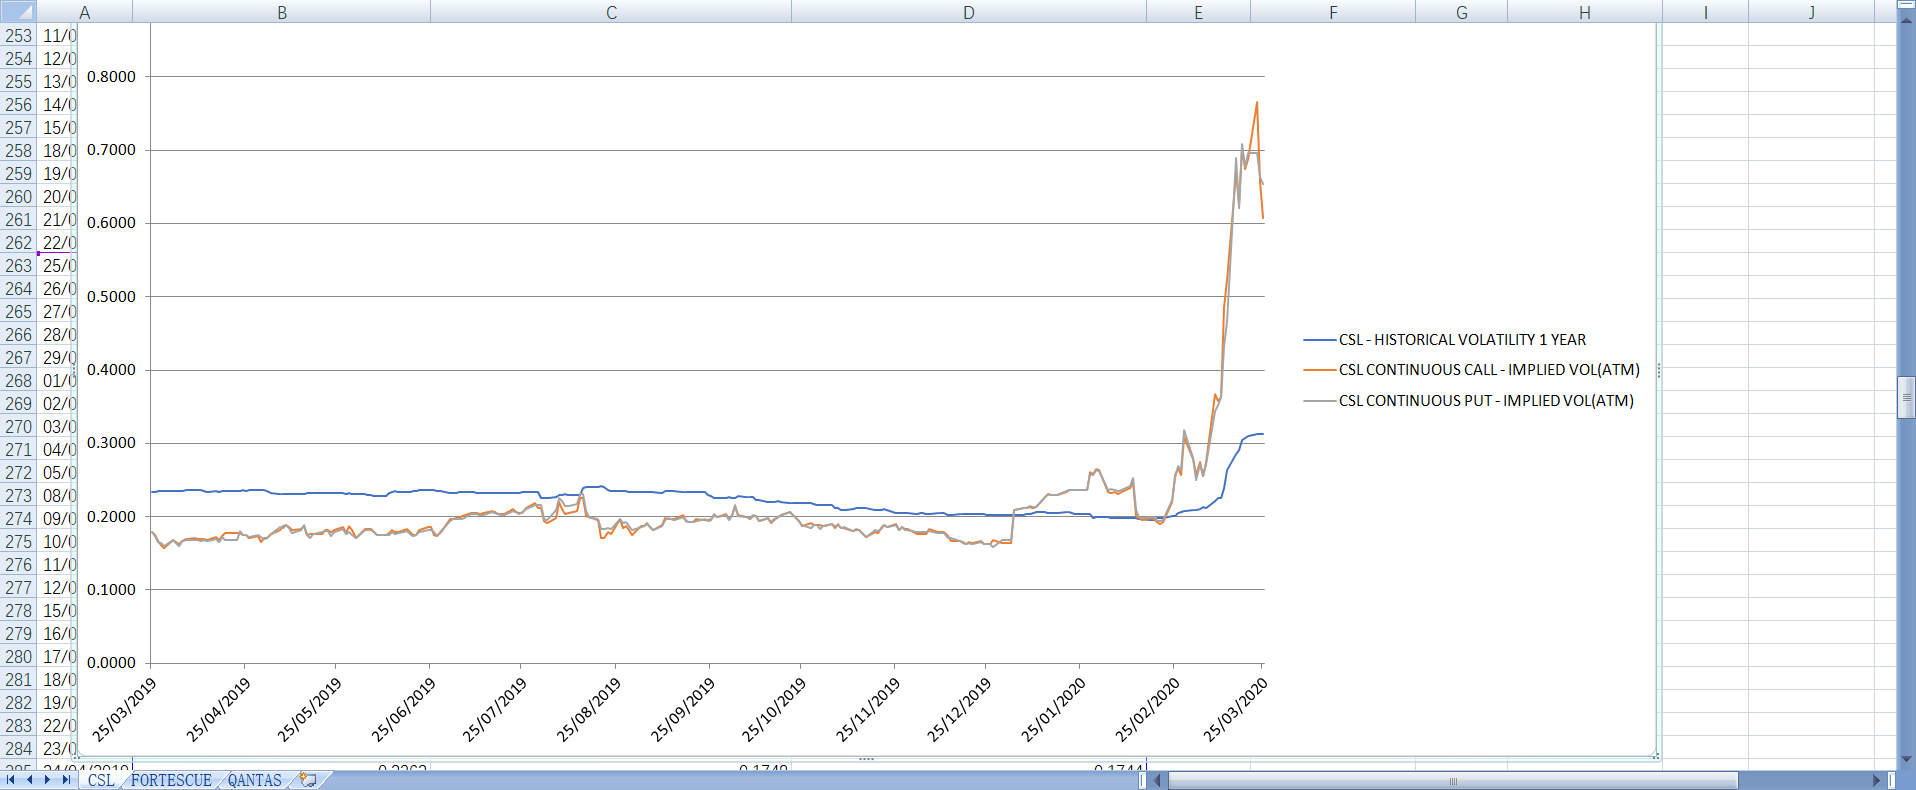This screenshot has height=790, width=1916.
Task: Go to the next sheet tab arrow
Action: click(x=47, y=780)
